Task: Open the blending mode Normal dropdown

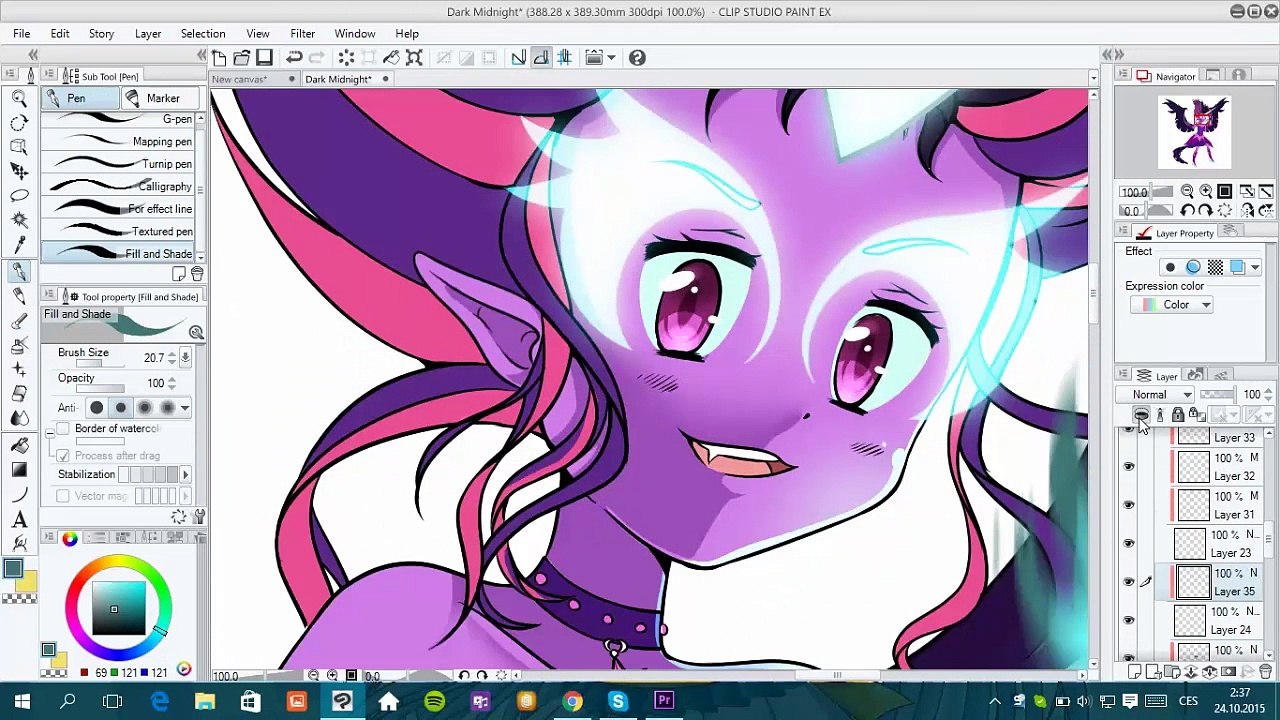Action: 1155,395
